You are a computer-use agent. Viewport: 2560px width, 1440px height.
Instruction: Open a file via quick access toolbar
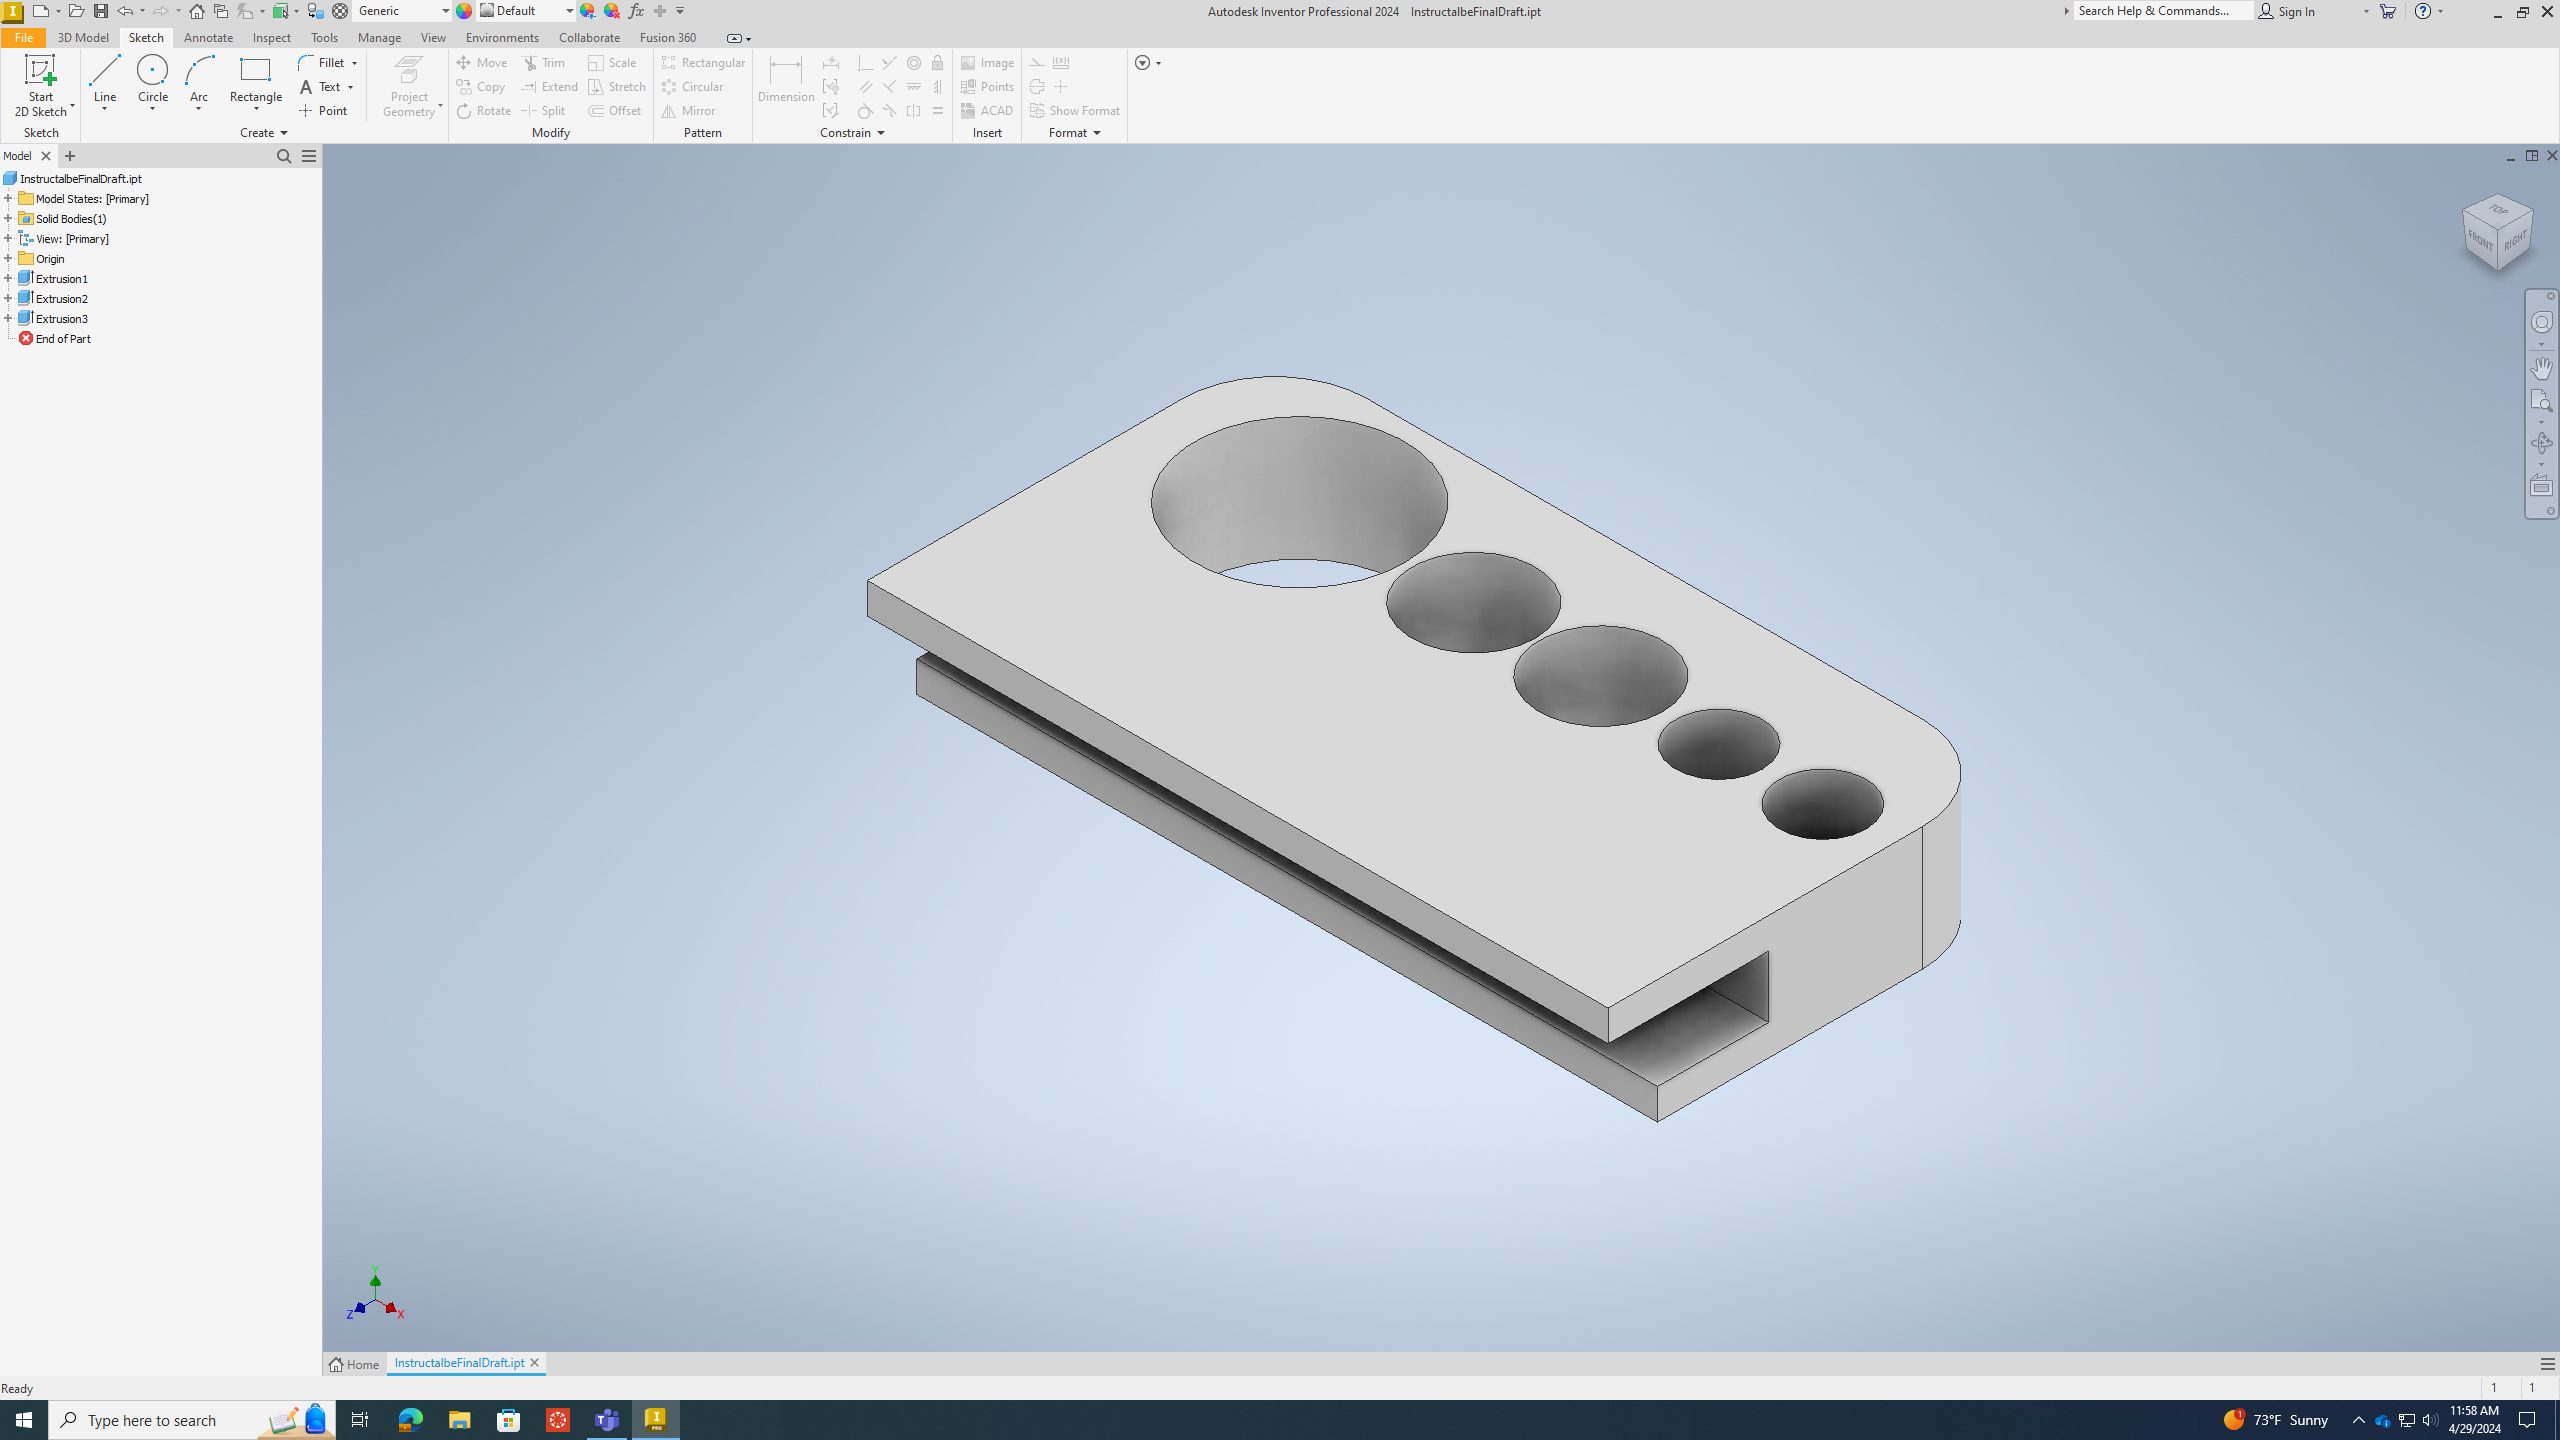pos(76,11)
